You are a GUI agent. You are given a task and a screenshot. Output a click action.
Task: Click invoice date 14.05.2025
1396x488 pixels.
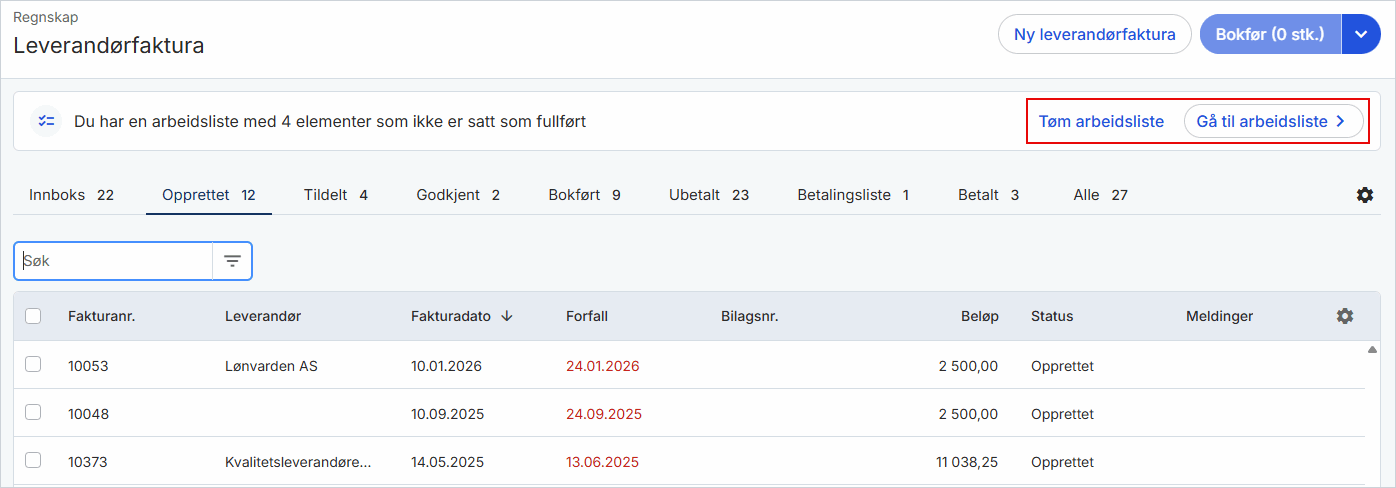tap(447, 462)
